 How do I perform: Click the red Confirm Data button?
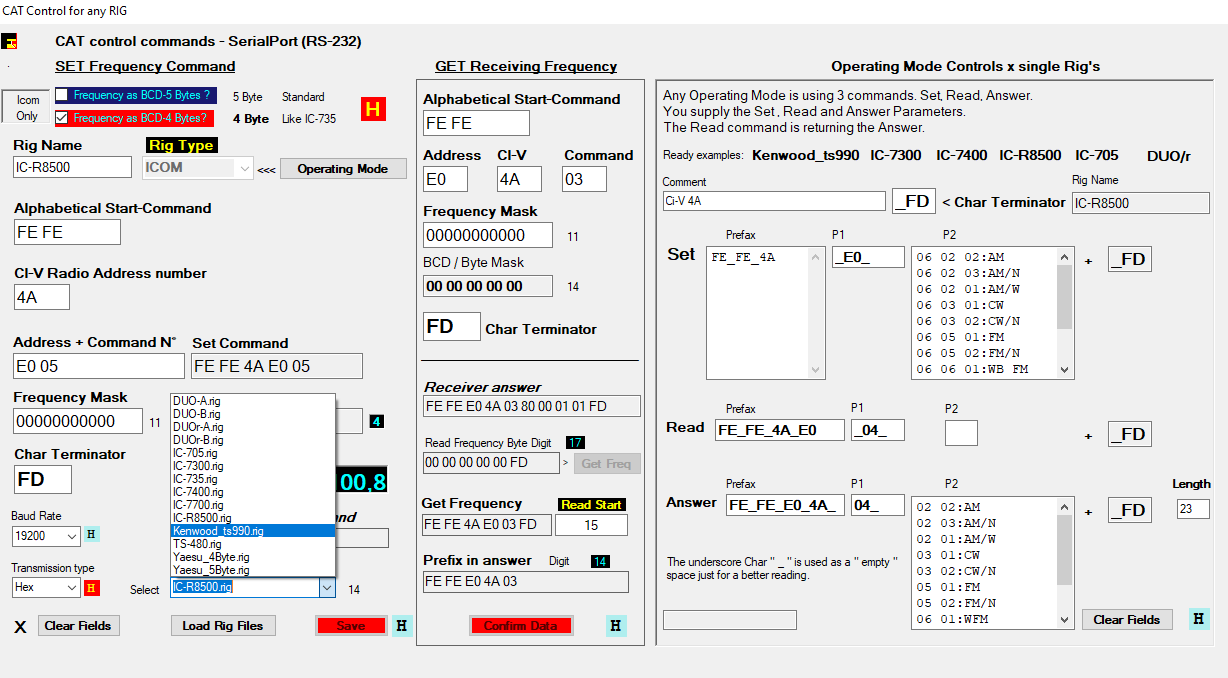(x=520, y=626)
